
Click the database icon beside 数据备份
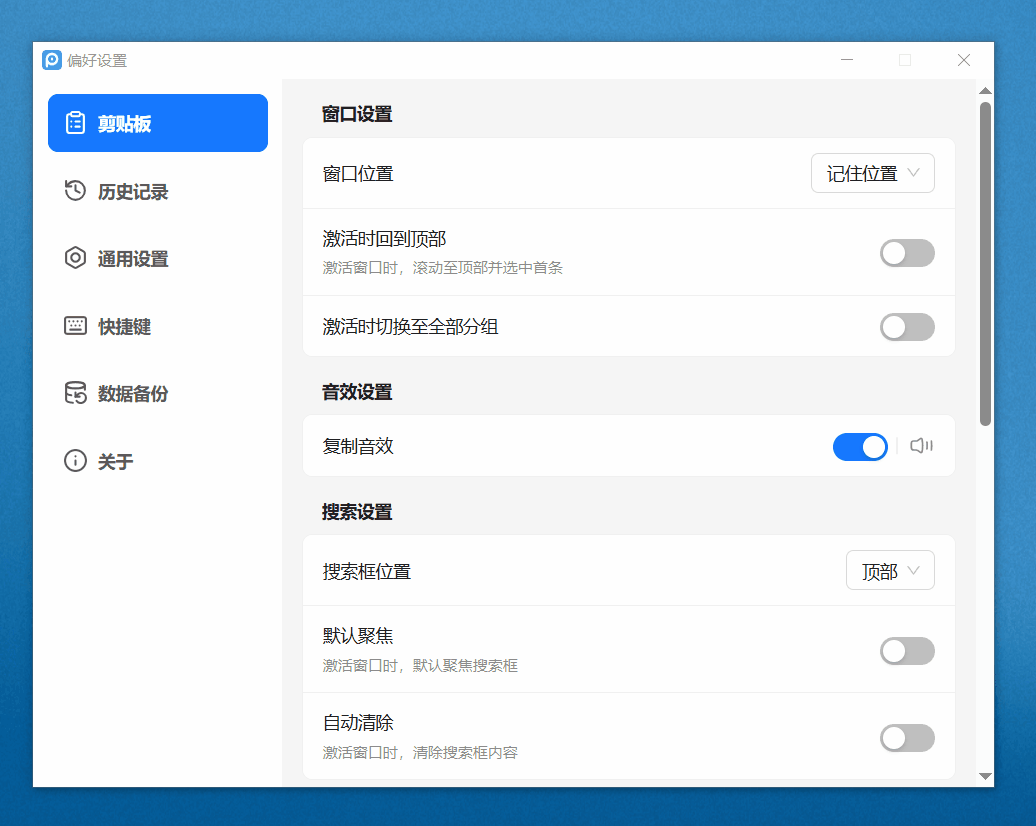[74, 393]
